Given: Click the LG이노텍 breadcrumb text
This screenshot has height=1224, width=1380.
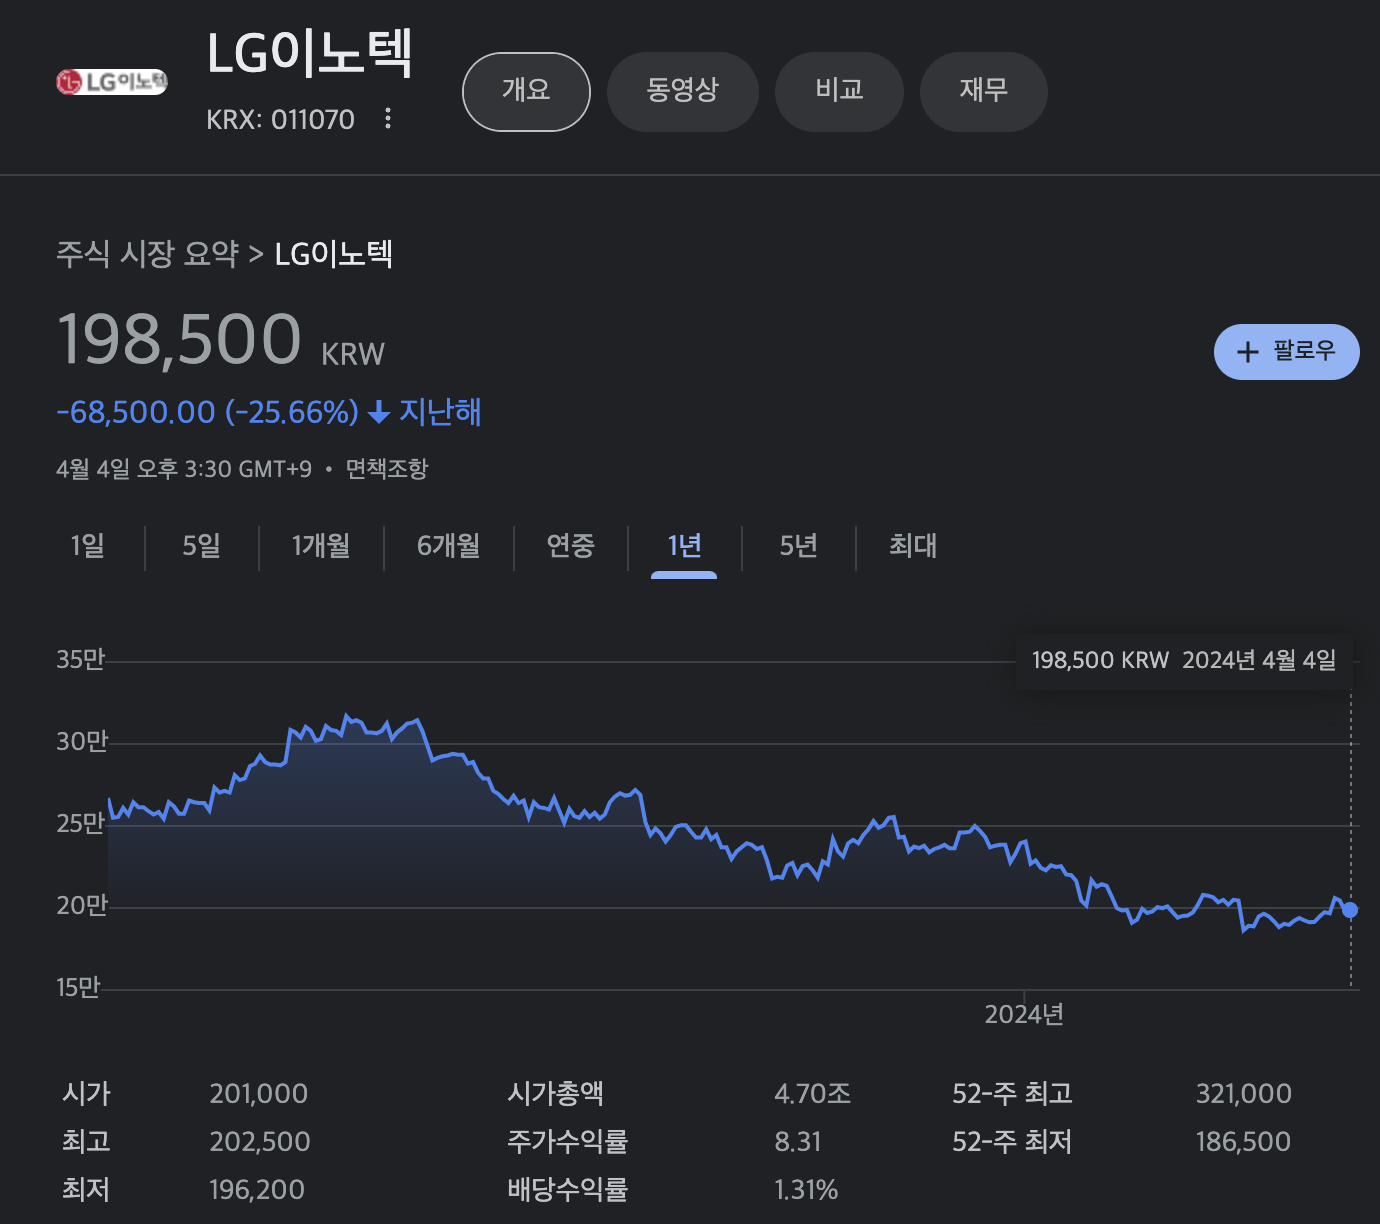Looking at the screenshot, I should [x=334, y=254].
